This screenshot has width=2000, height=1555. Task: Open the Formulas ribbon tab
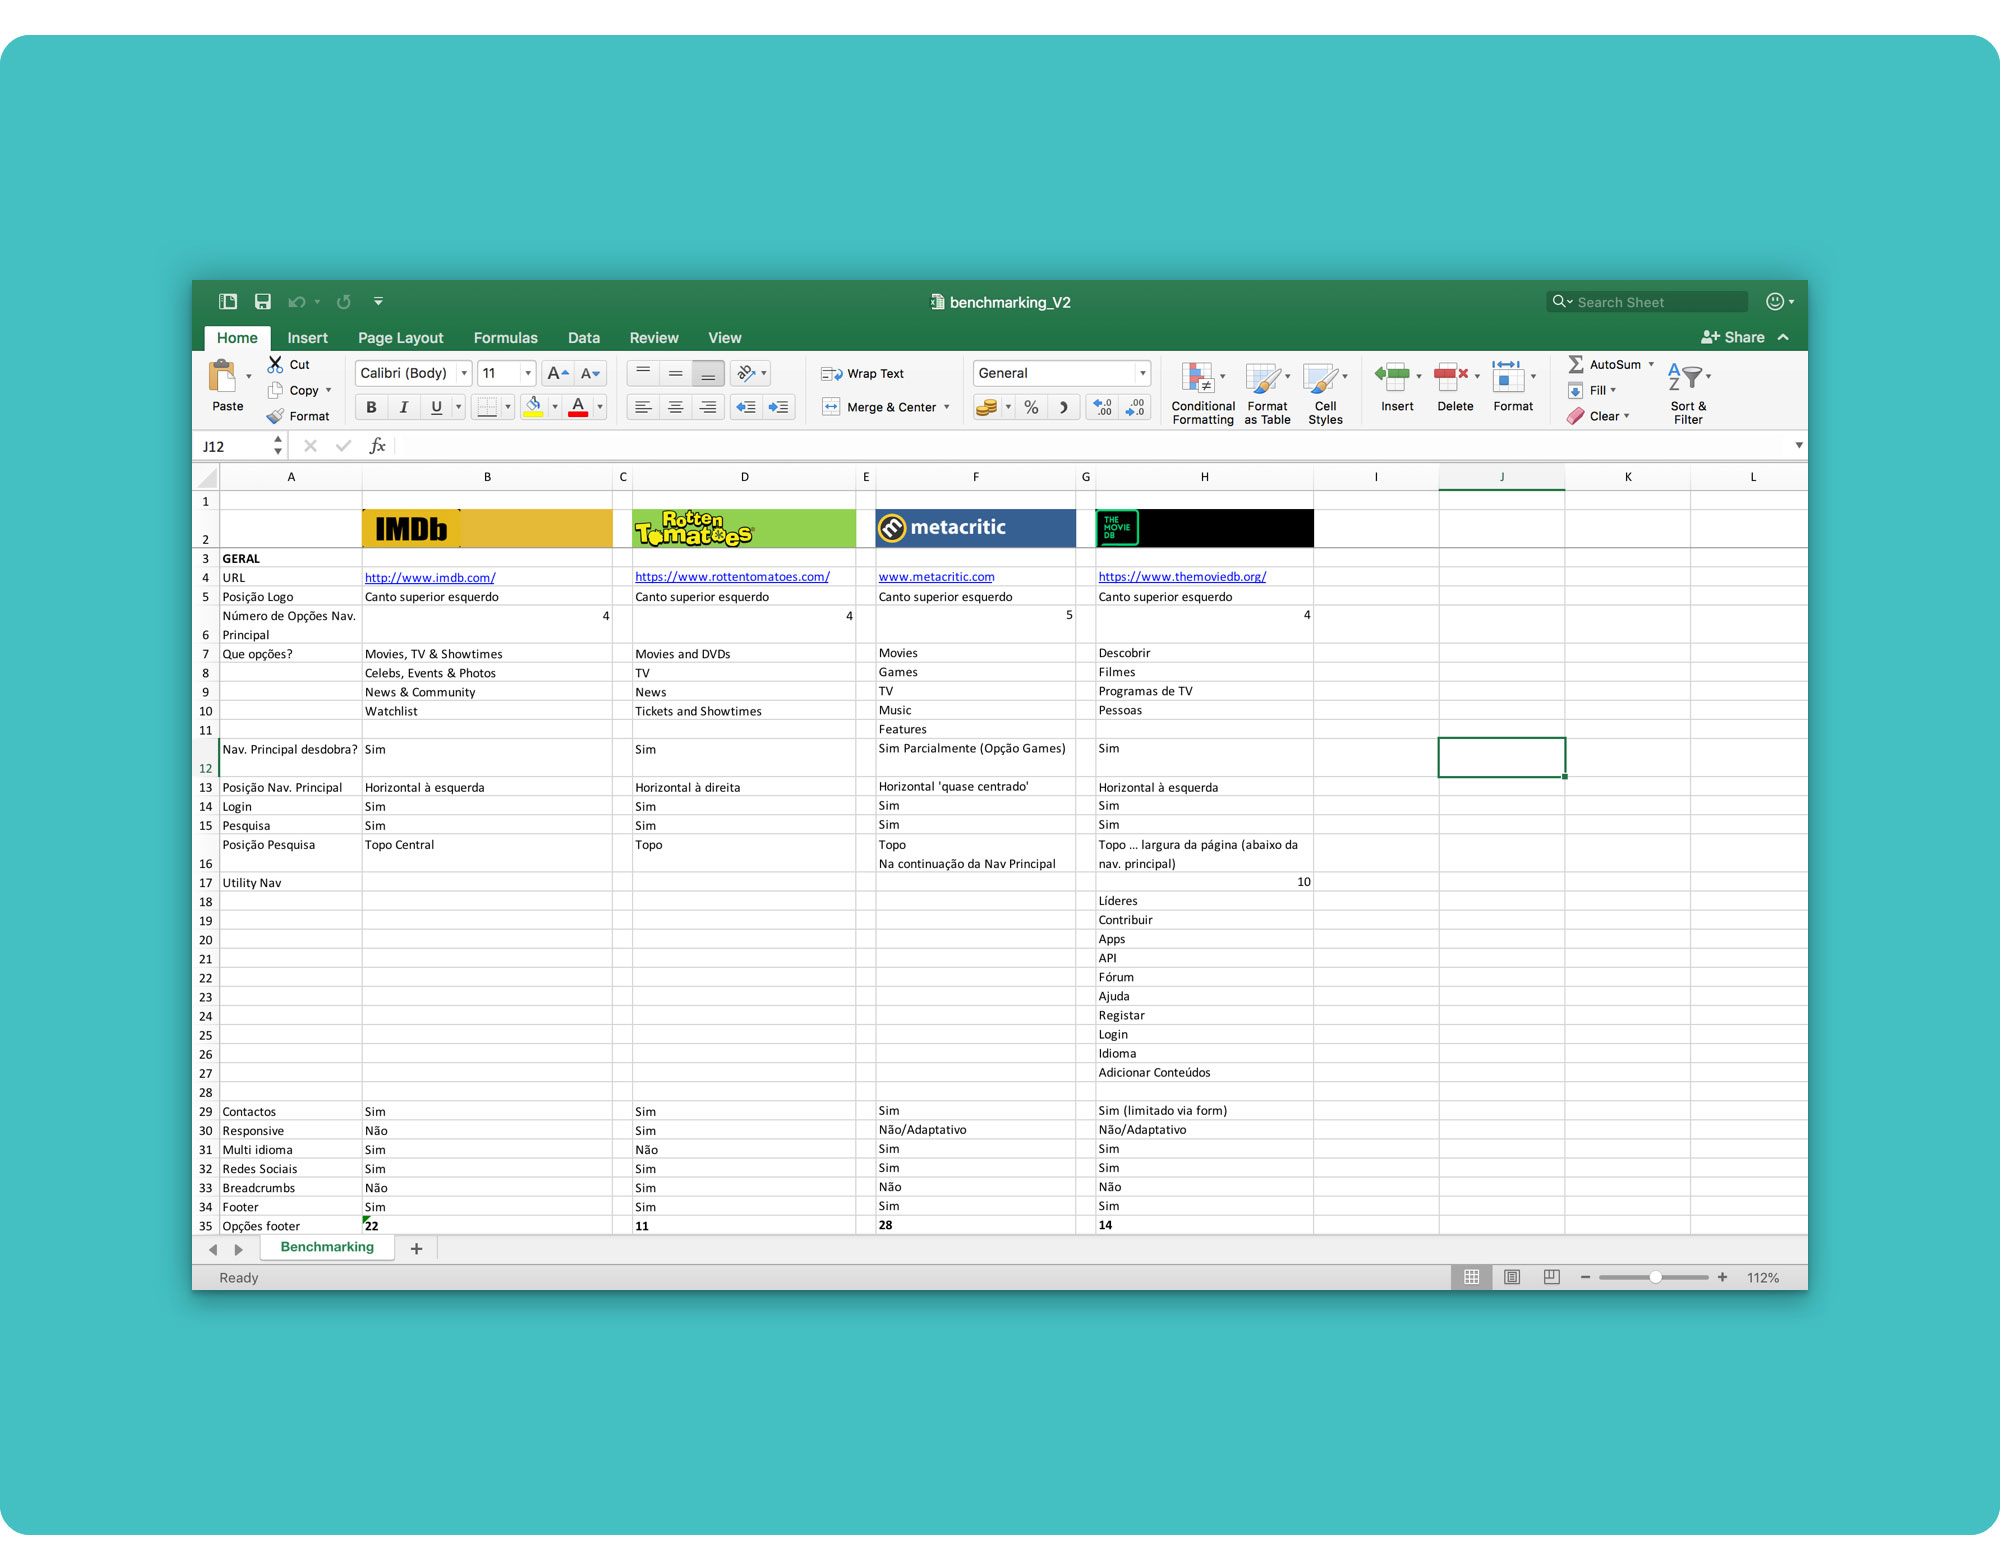[503, 336]
